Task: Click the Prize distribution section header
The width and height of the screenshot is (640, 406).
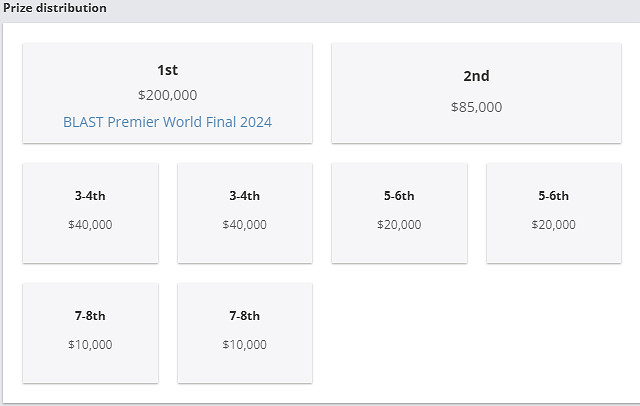Action: point(56,8)
